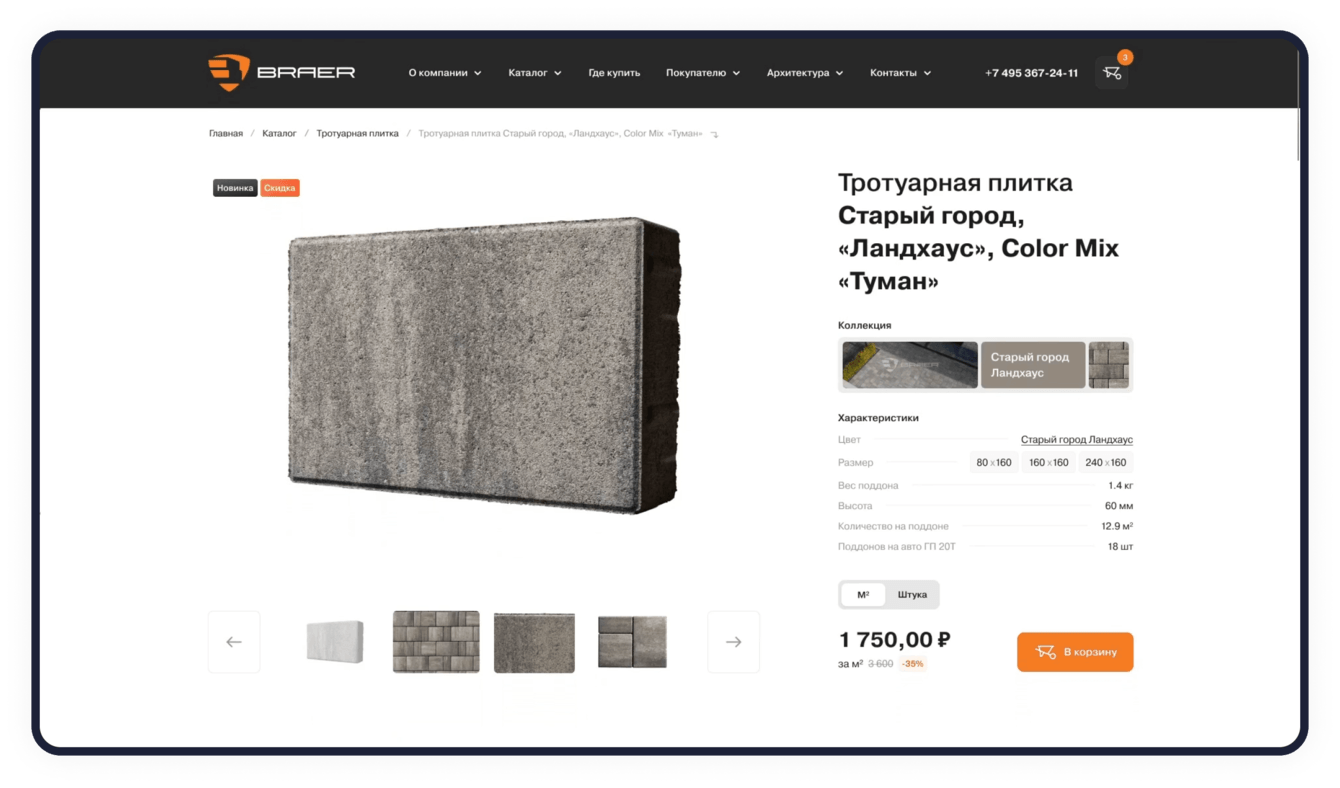
Task: Select the paving pattern thumbnail
Action: pyautogui.click(x=436, y=642)
